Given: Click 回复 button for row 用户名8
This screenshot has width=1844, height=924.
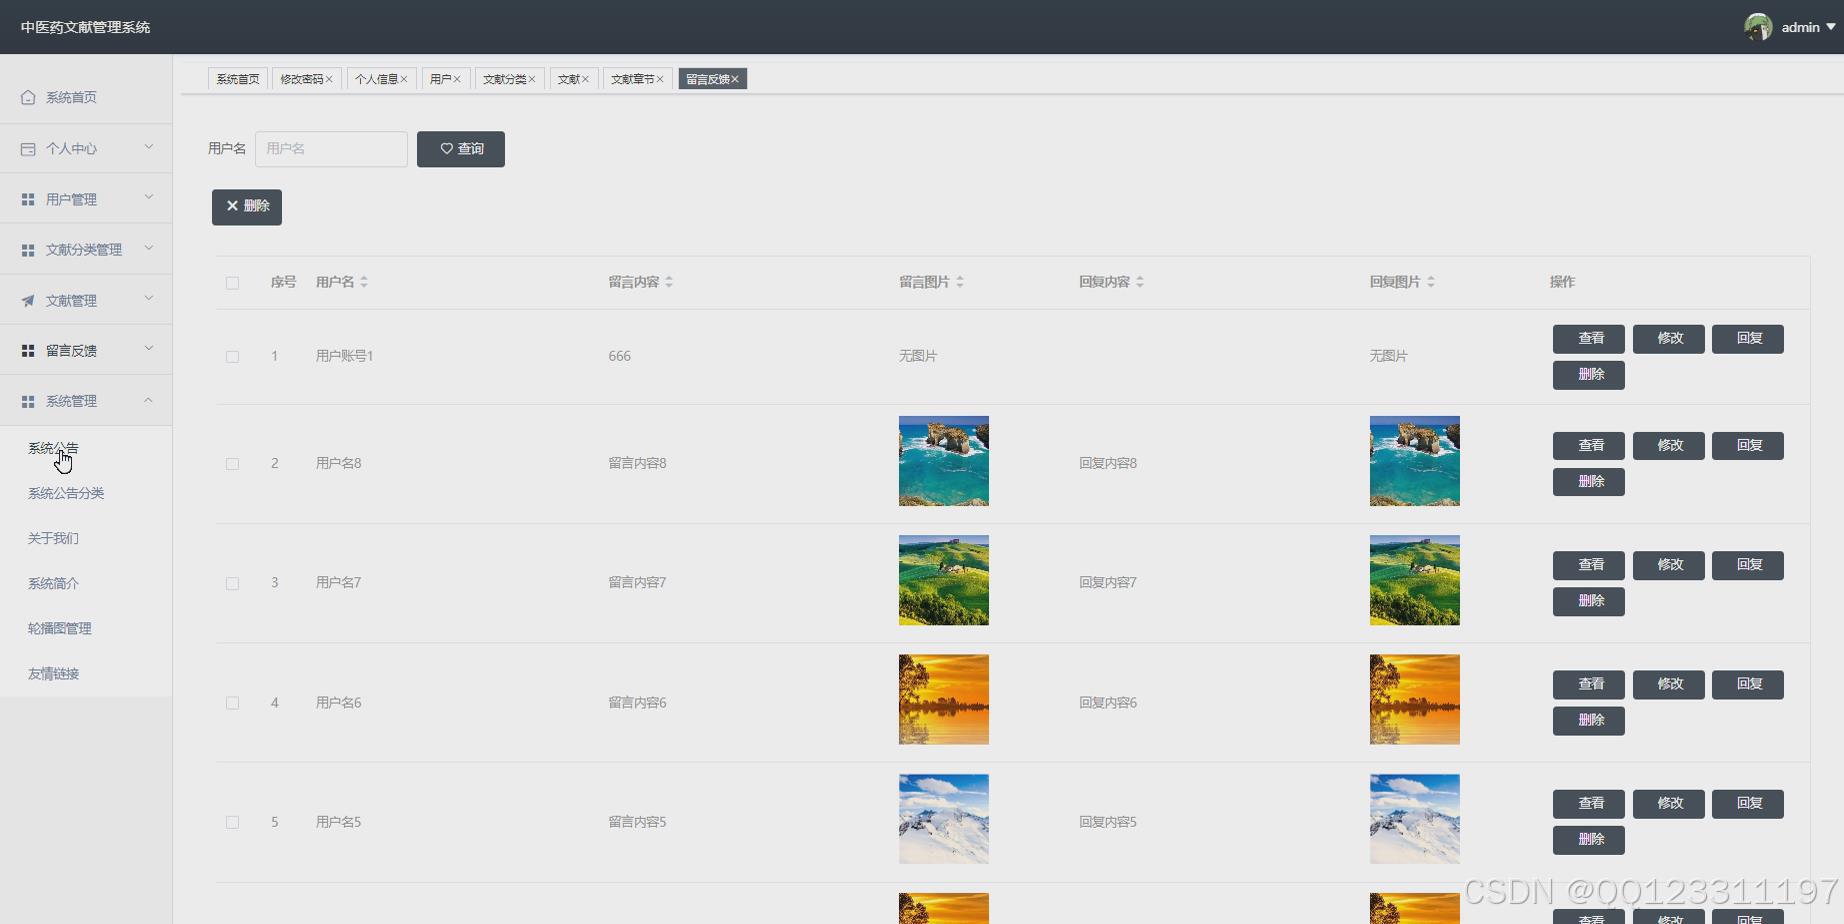Looking at the screenshot, I should pyautogui.click(x=1747, y=446).
